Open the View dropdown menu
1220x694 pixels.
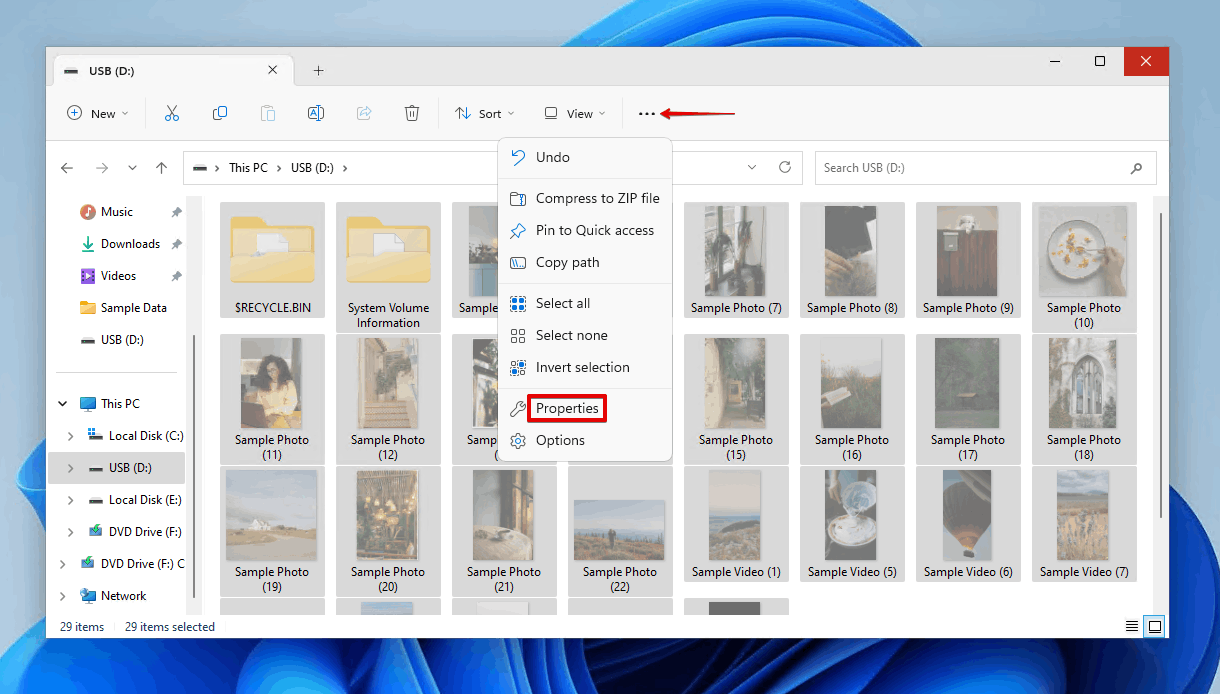pyautogui.click(x=575, y=114)
